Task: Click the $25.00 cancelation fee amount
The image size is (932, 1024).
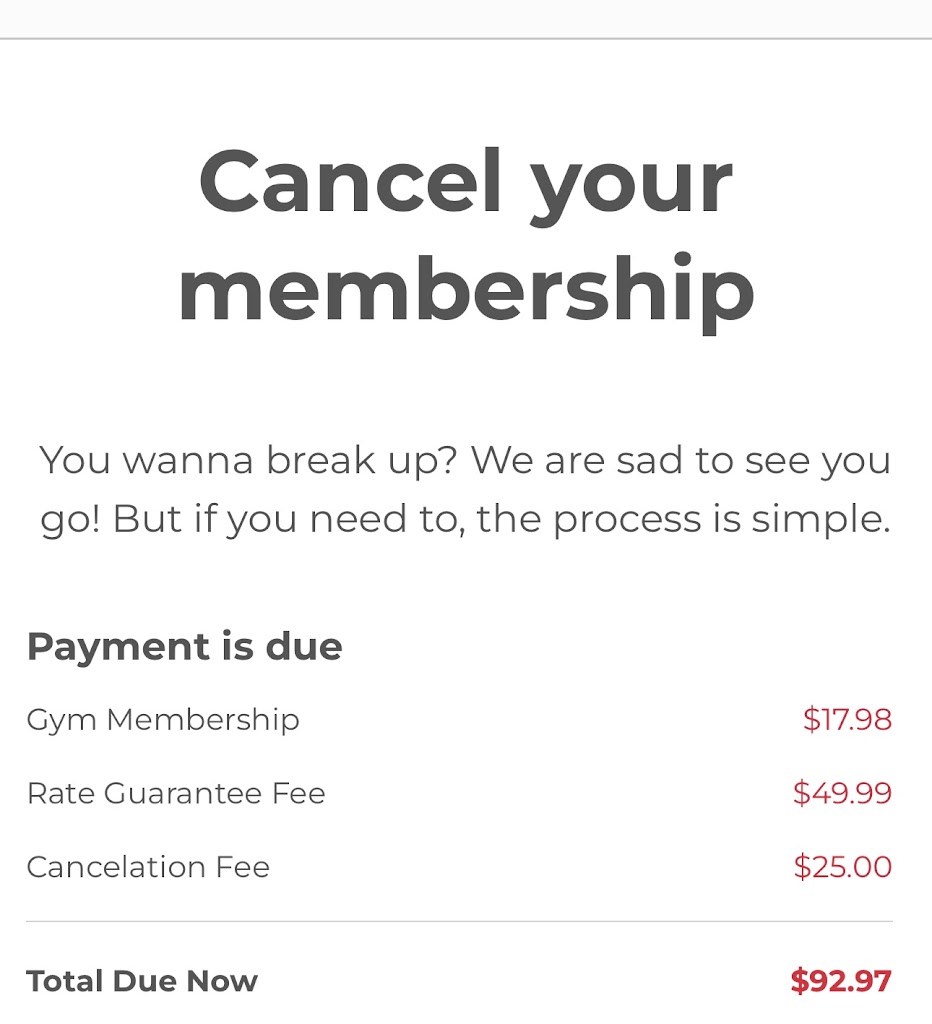Action: coord(842,867)
